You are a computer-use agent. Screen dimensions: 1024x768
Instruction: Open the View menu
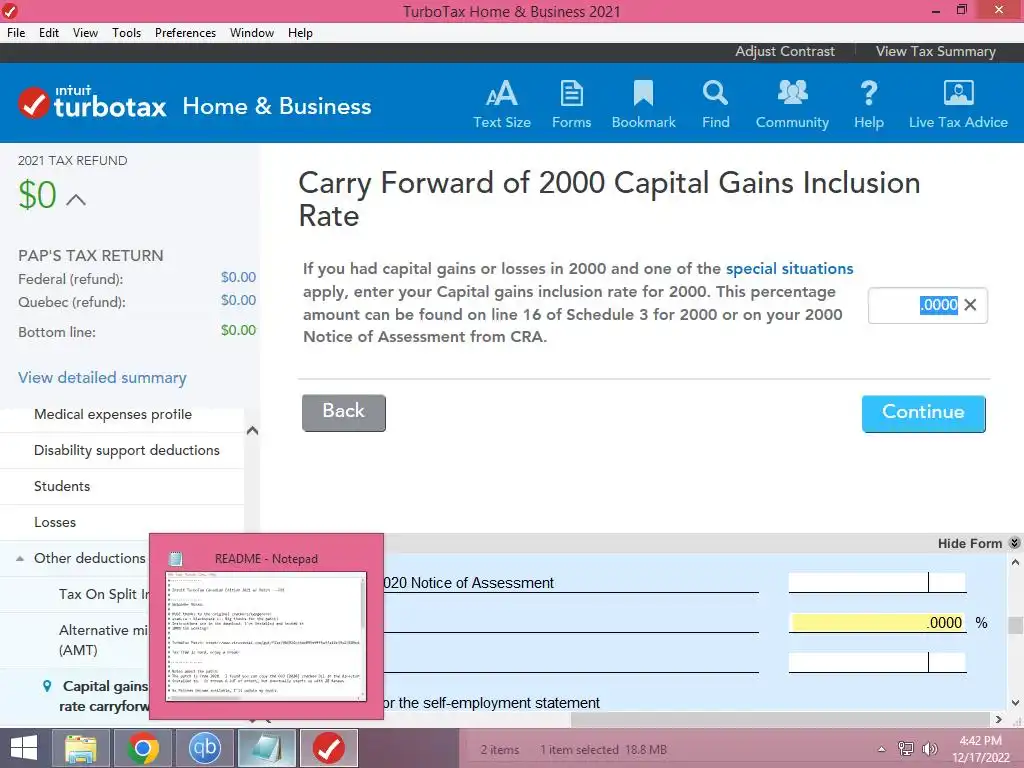[x=86, y=33]
